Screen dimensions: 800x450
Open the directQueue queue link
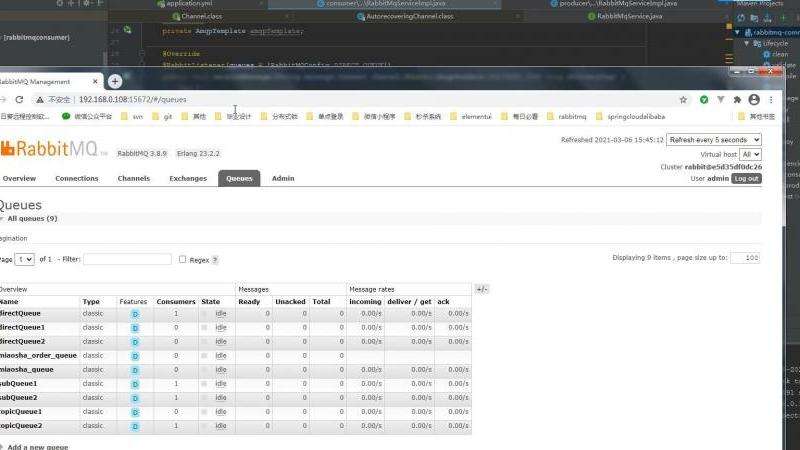point(20,313)
